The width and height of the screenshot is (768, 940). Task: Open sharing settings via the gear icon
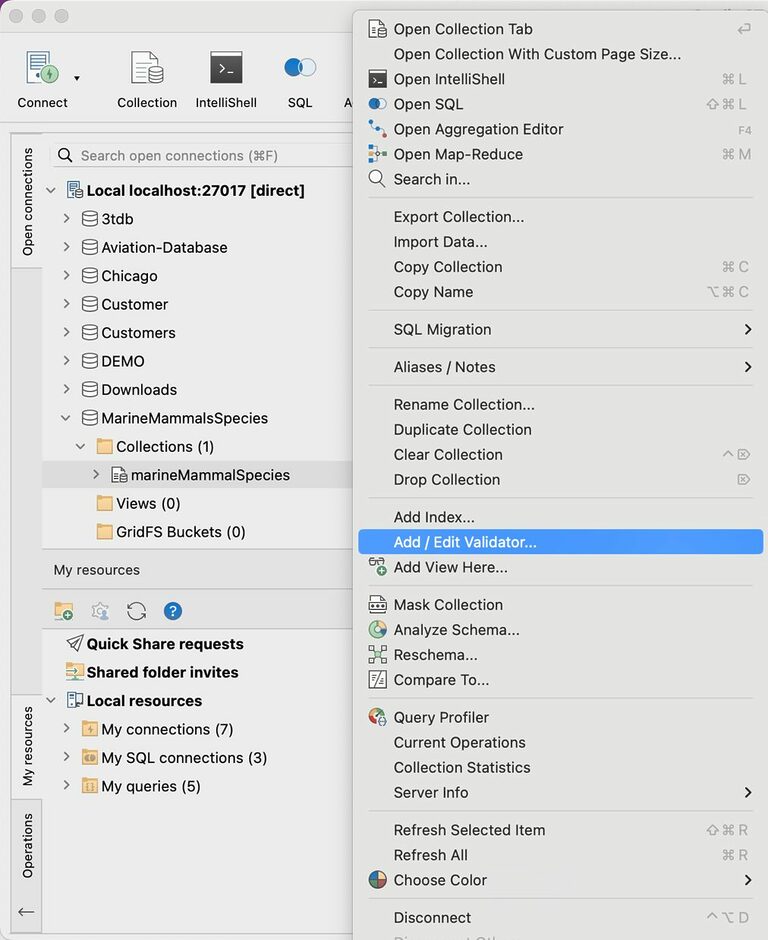[x=100, y=610]
